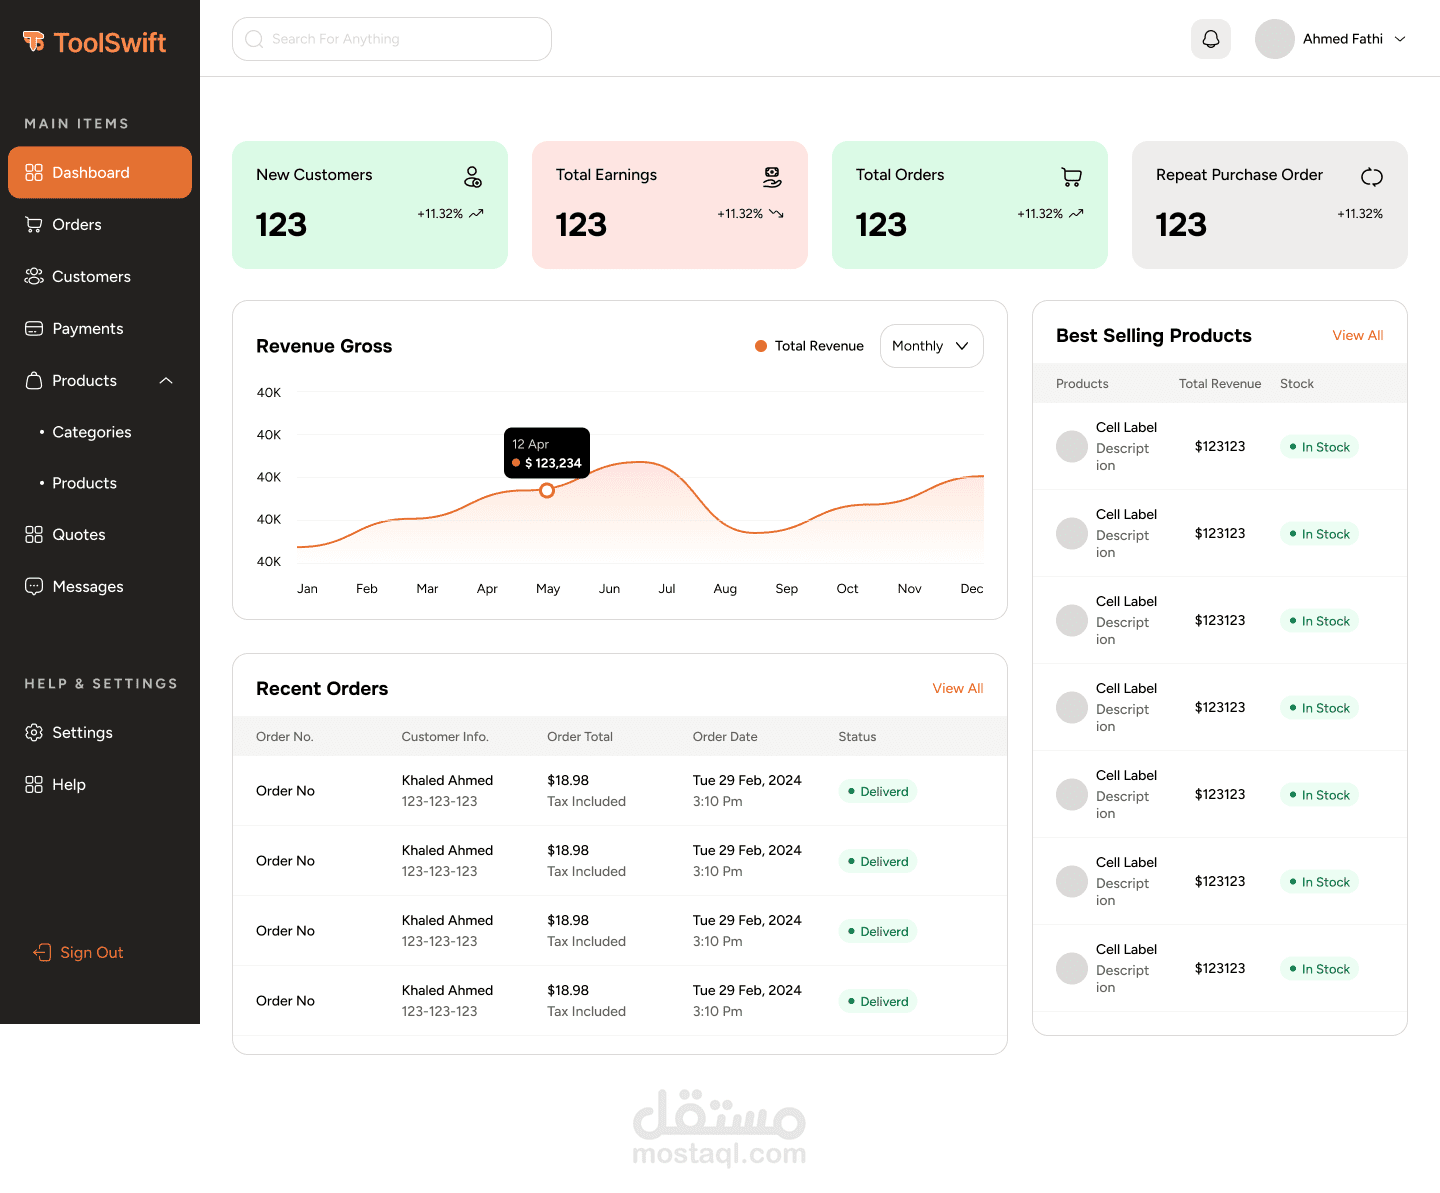This screenshot has width=1440, height=1193.
Task: Open the Total Earnings stat card
Action: click(670, 205)
